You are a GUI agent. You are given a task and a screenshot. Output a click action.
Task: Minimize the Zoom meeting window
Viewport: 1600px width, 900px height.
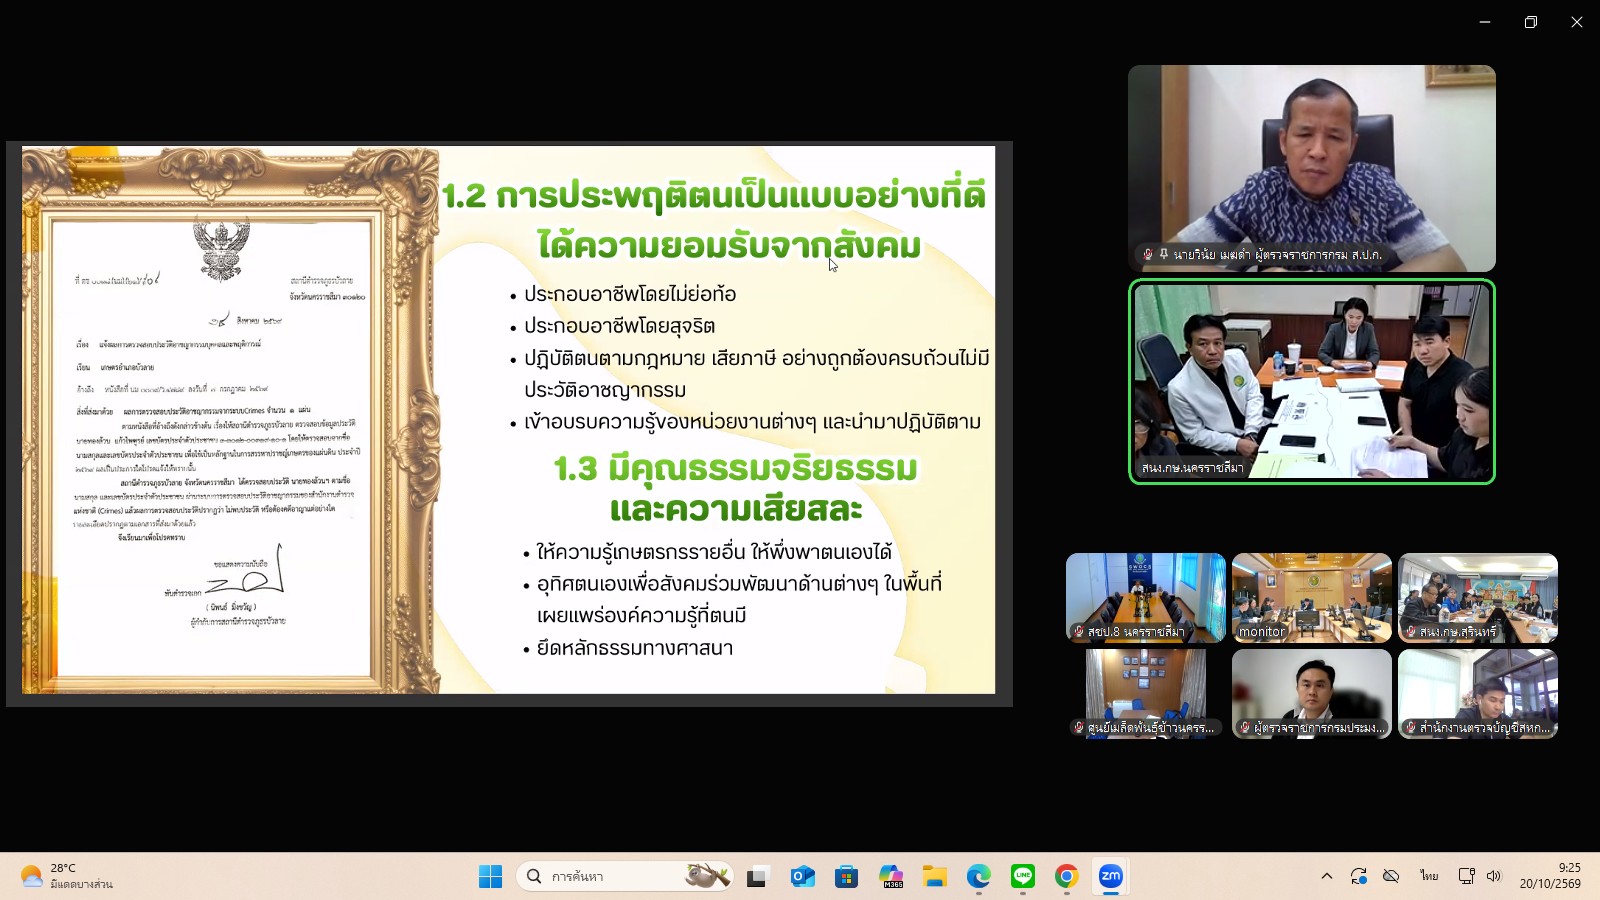pos(1485,22)
